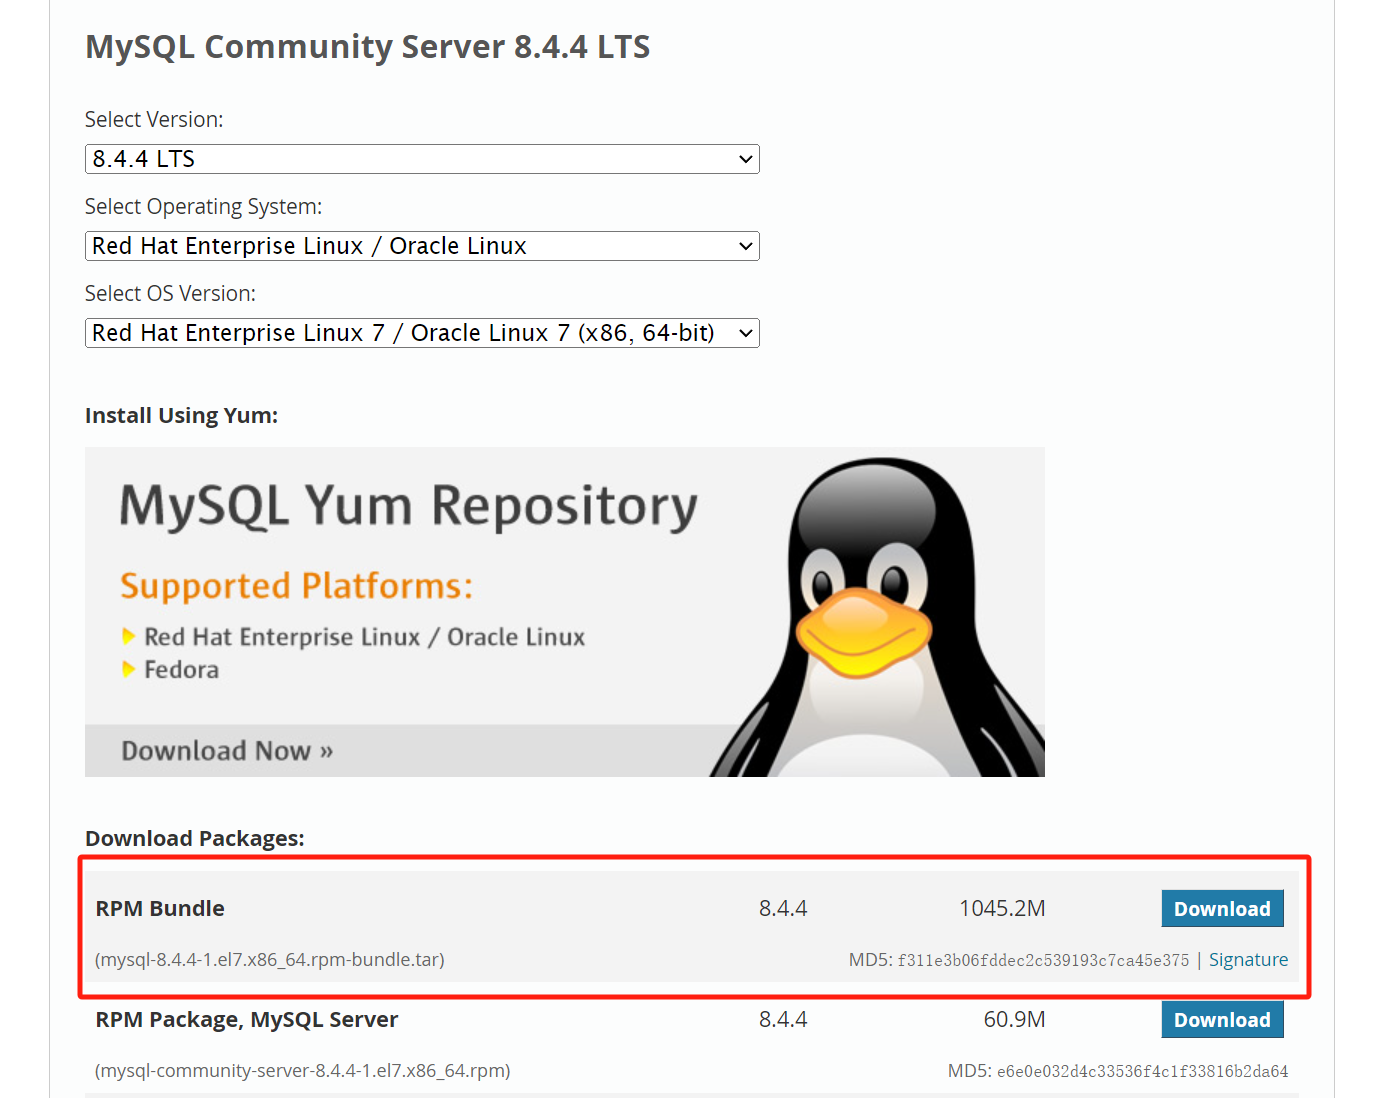The height and width of the screenshot is (1098, 1374).
Task: Click the Supported Platforms heading in banner
Action: [x=296, y=586]
